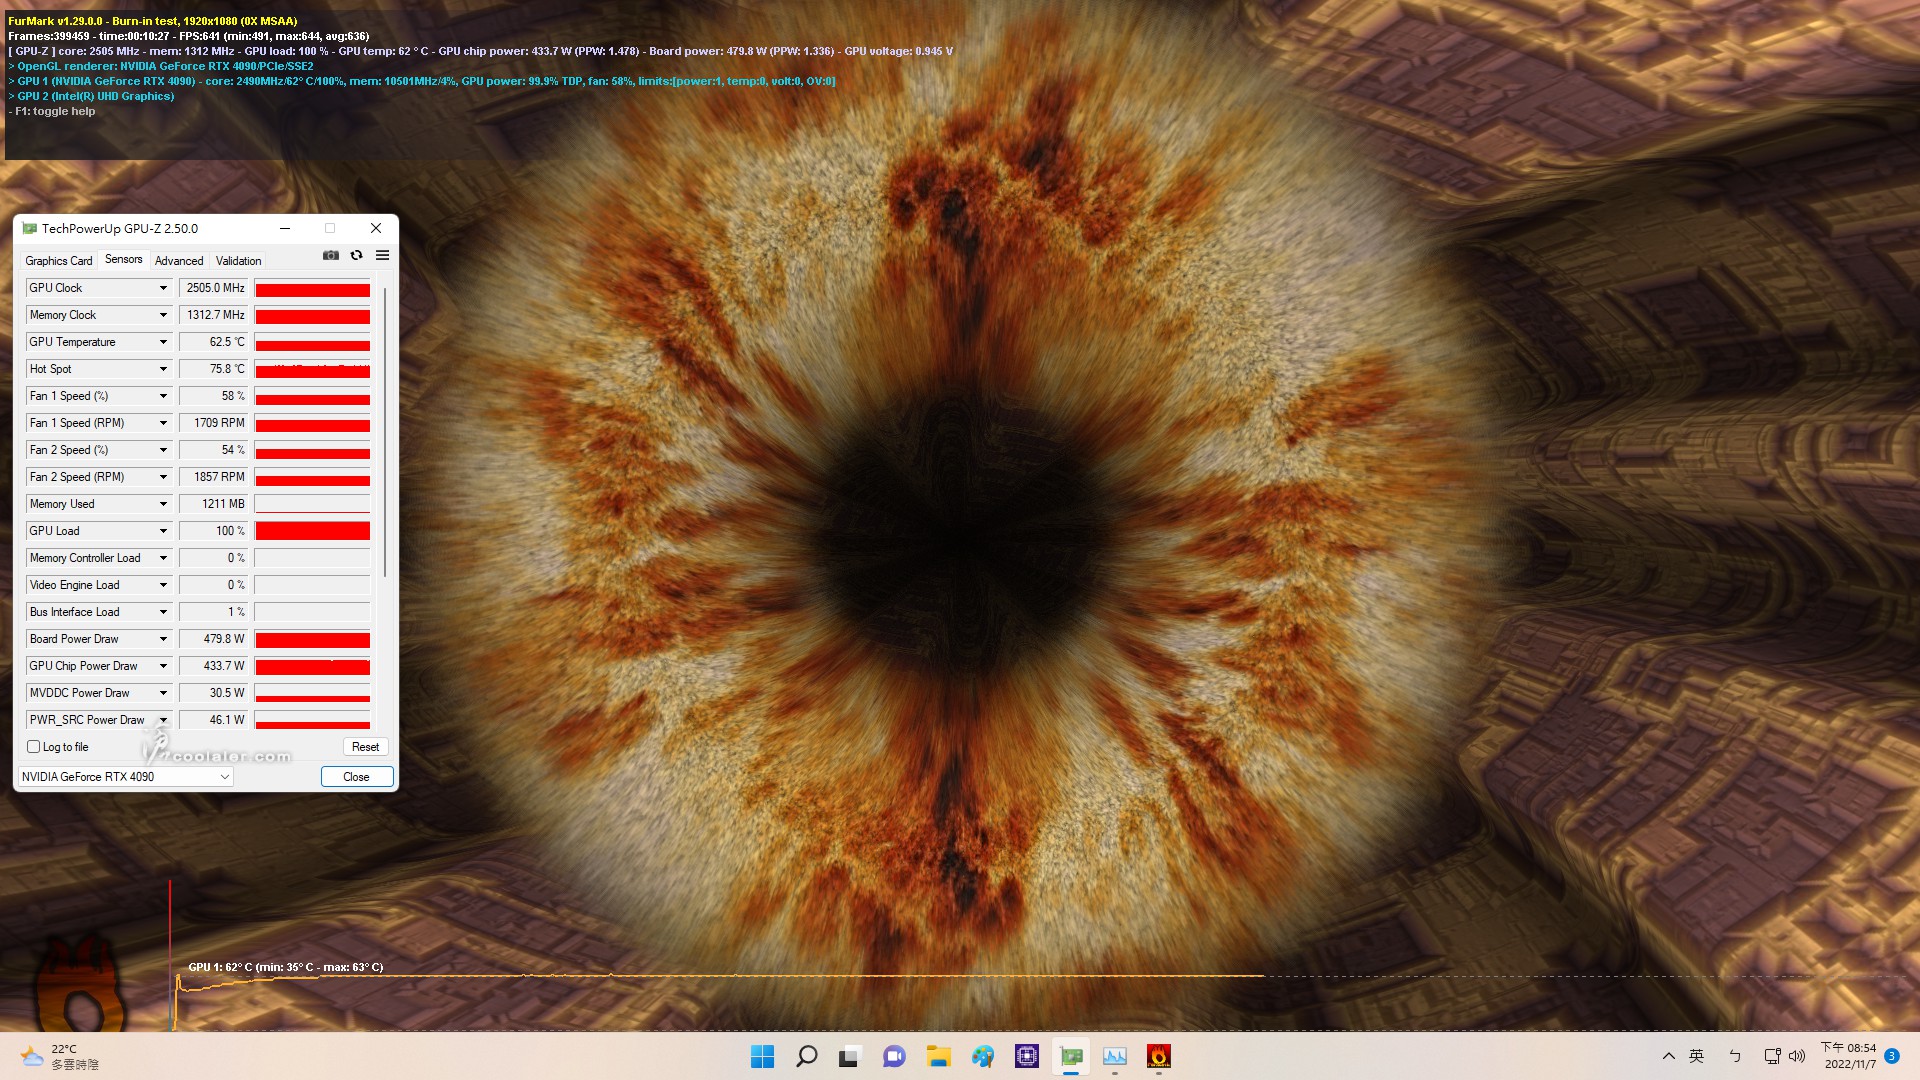Viewport: 1920px width, 1080px height.
Task: Expand Video Engine Load dropdown
Action: coord(163,585)
